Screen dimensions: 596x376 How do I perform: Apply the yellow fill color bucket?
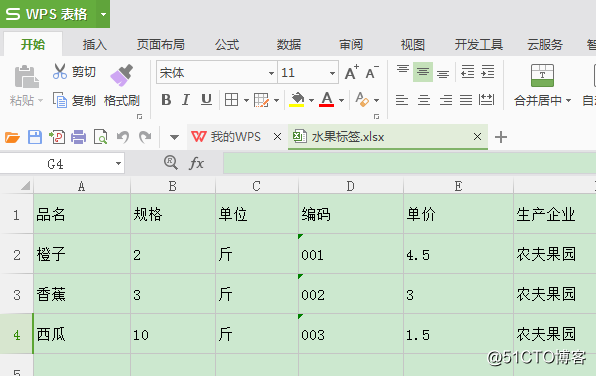pyautogui.click(x=297, y=100)
